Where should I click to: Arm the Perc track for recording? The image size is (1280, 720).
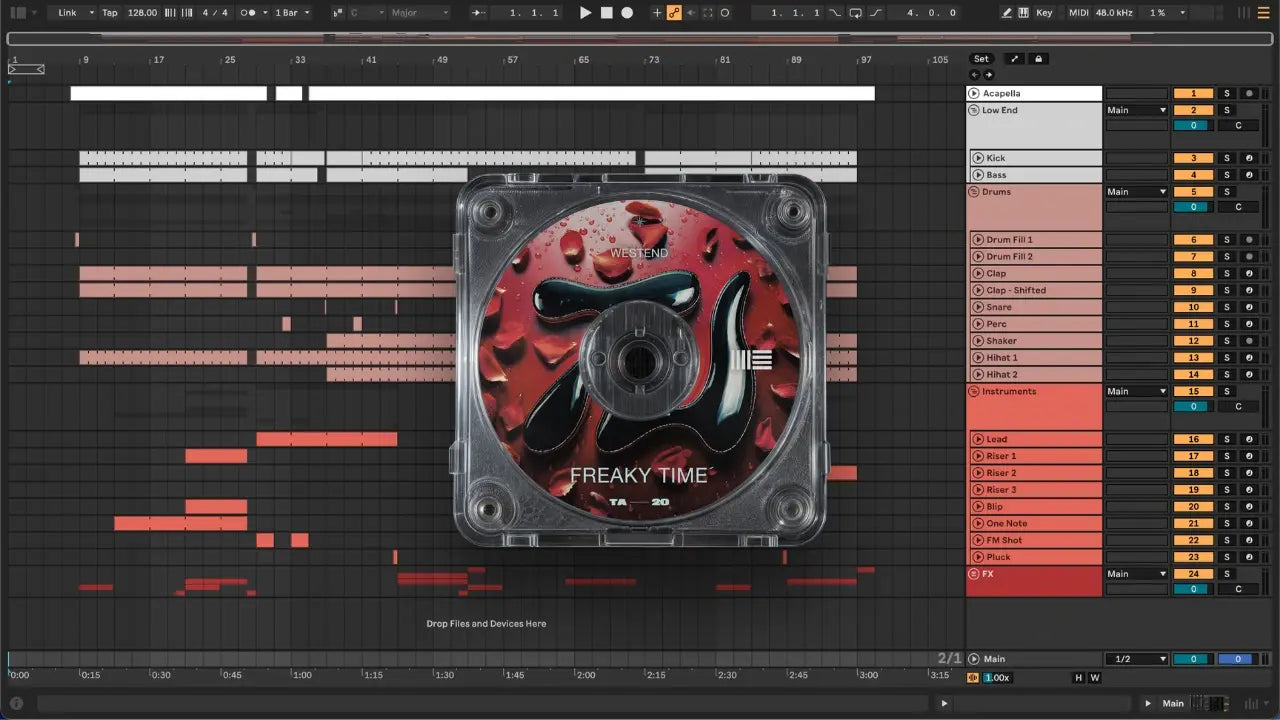click(x=1249, y=324)
